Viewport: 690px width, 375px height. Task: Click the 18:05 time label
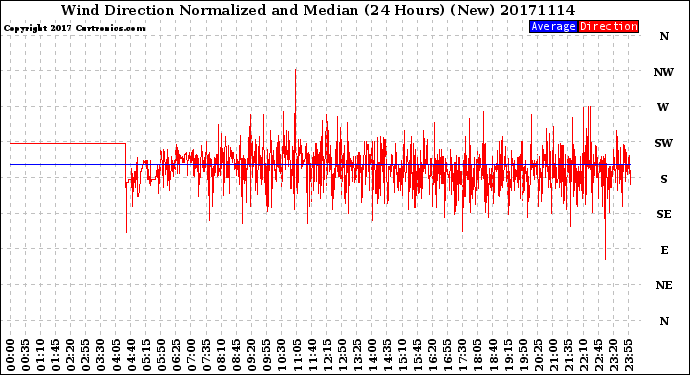point(477,355)
